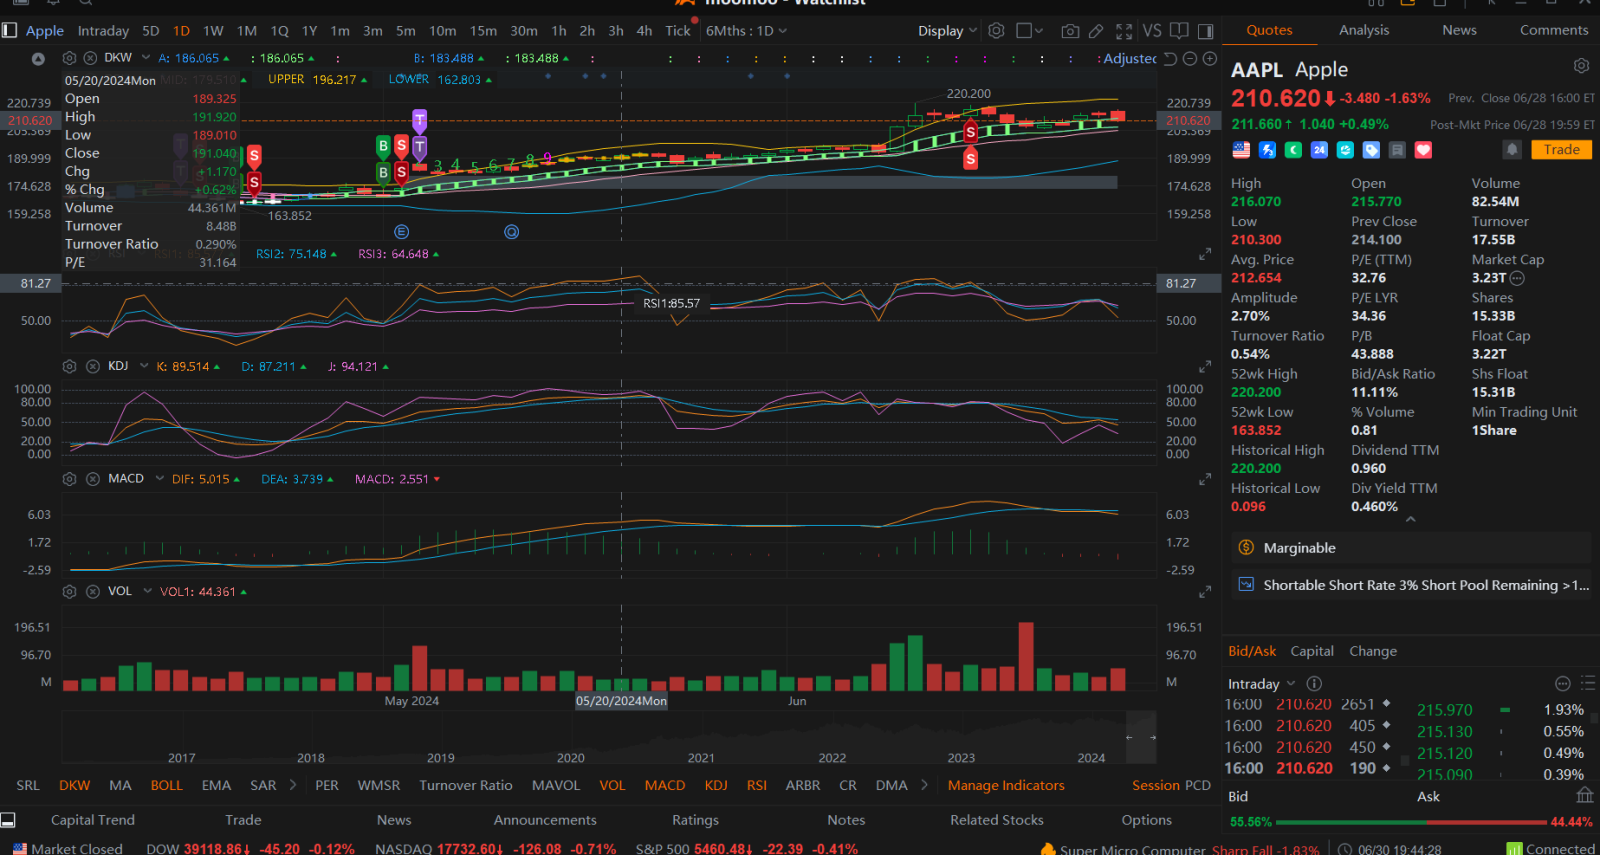
Task: Zoom out the chart with the minus icon
Action: click(1190, 59)
